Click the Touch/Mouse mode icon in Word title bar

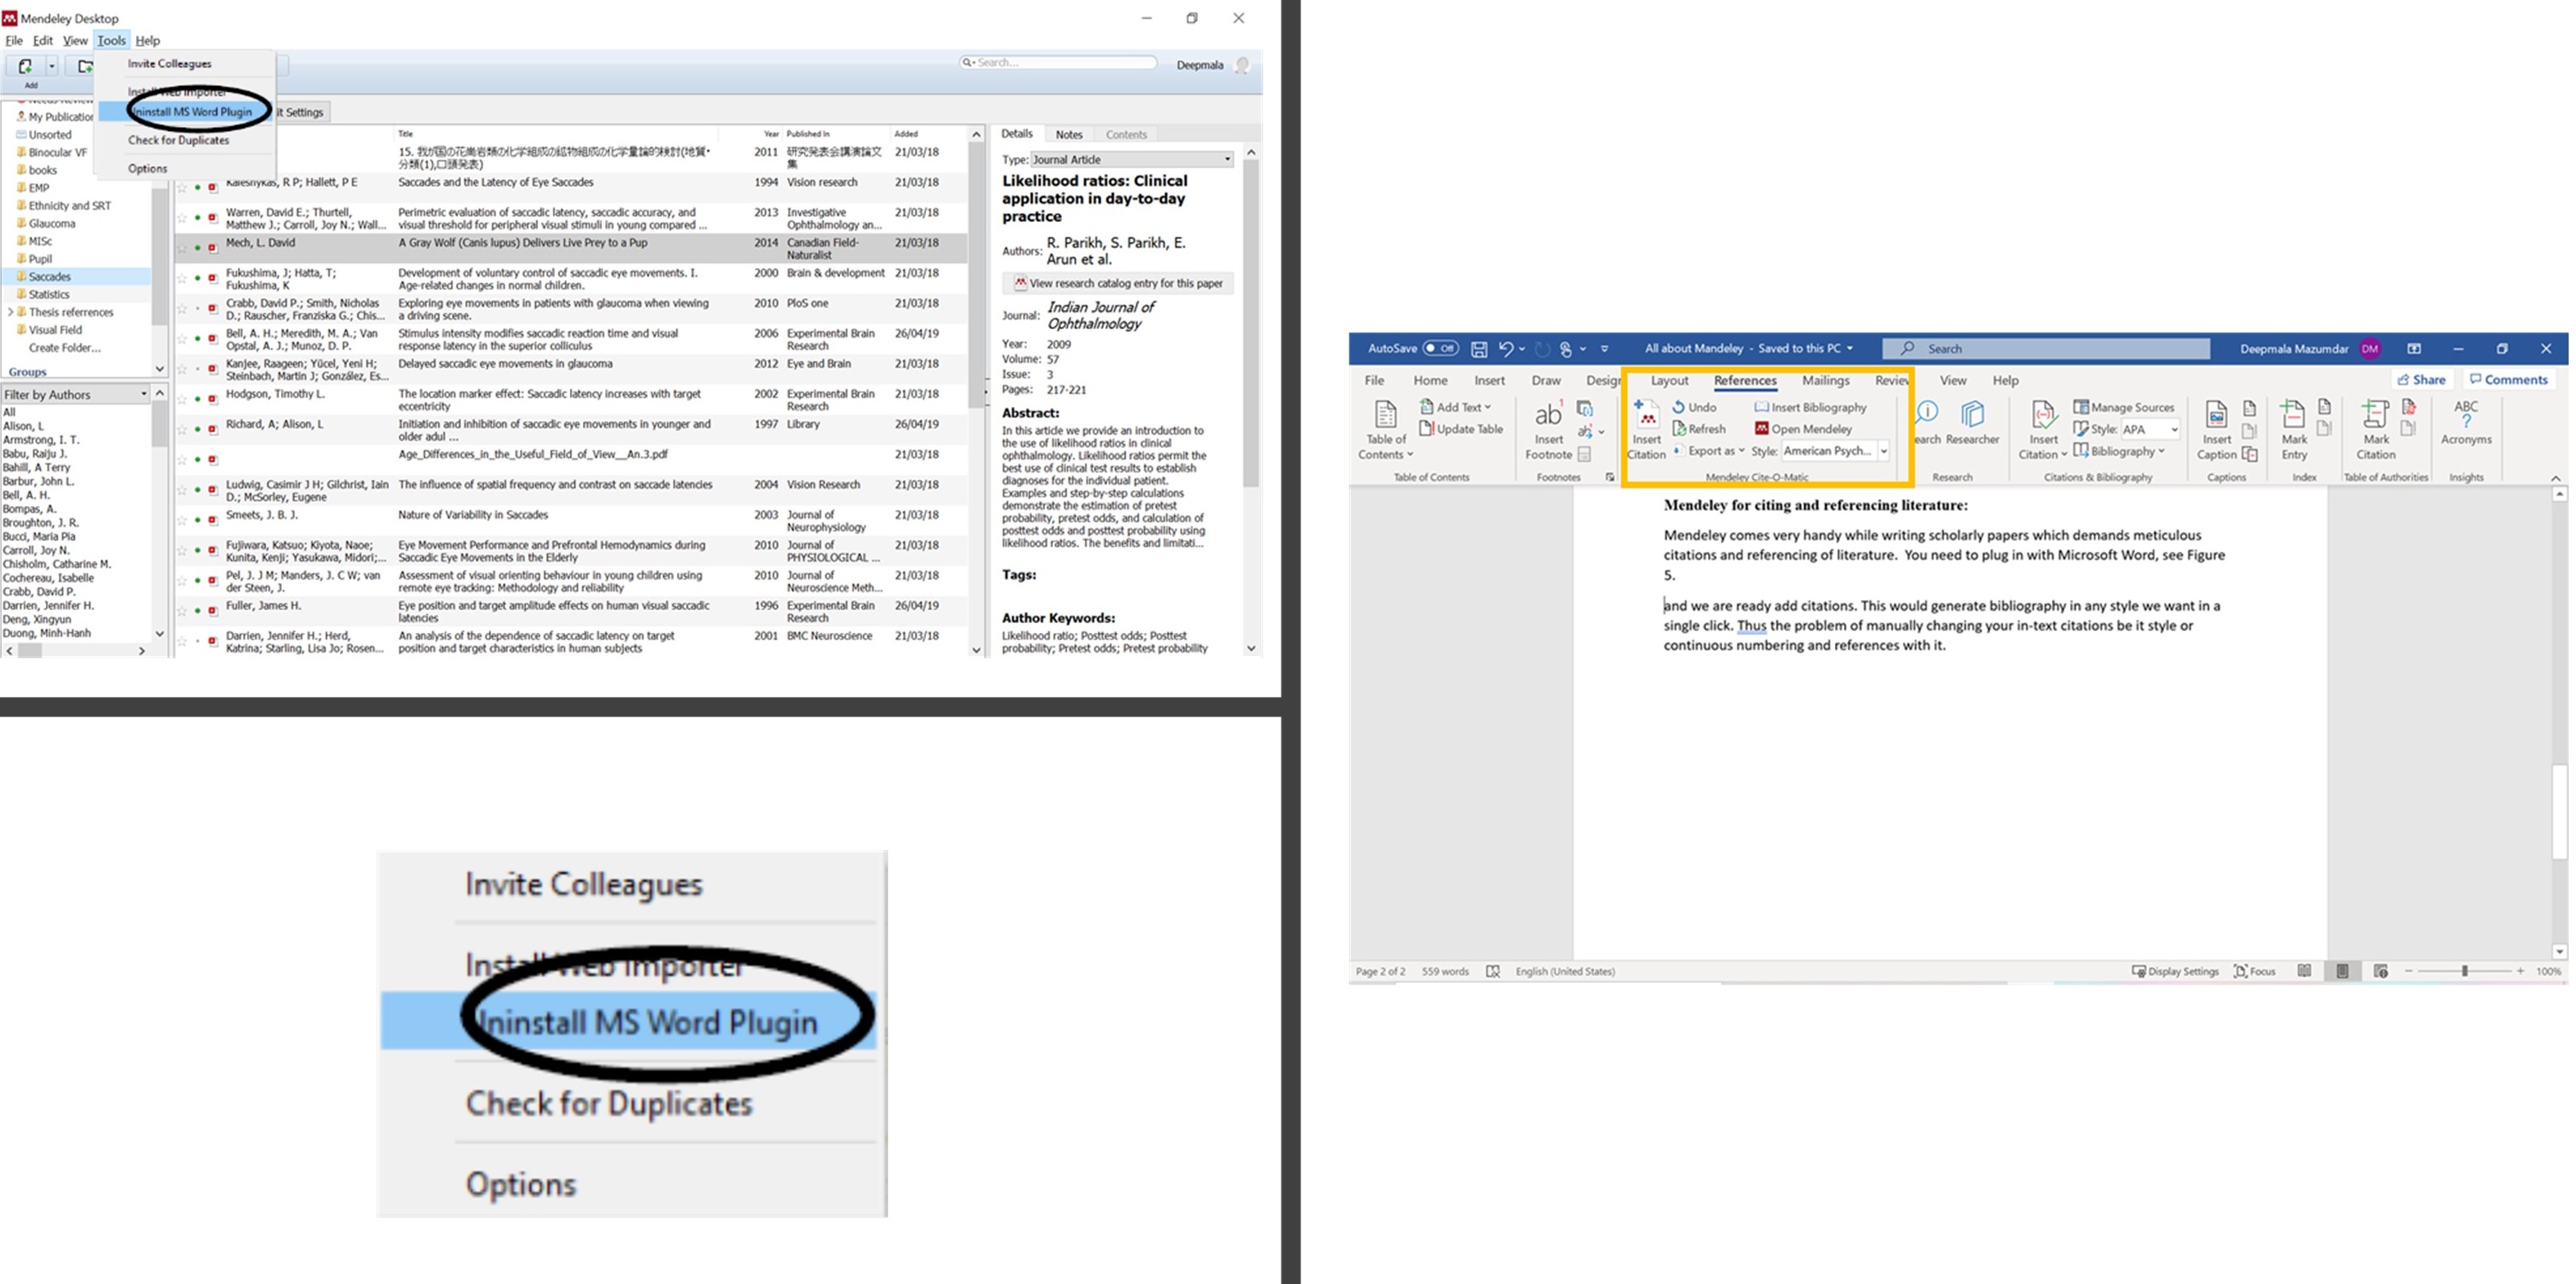1566,349
